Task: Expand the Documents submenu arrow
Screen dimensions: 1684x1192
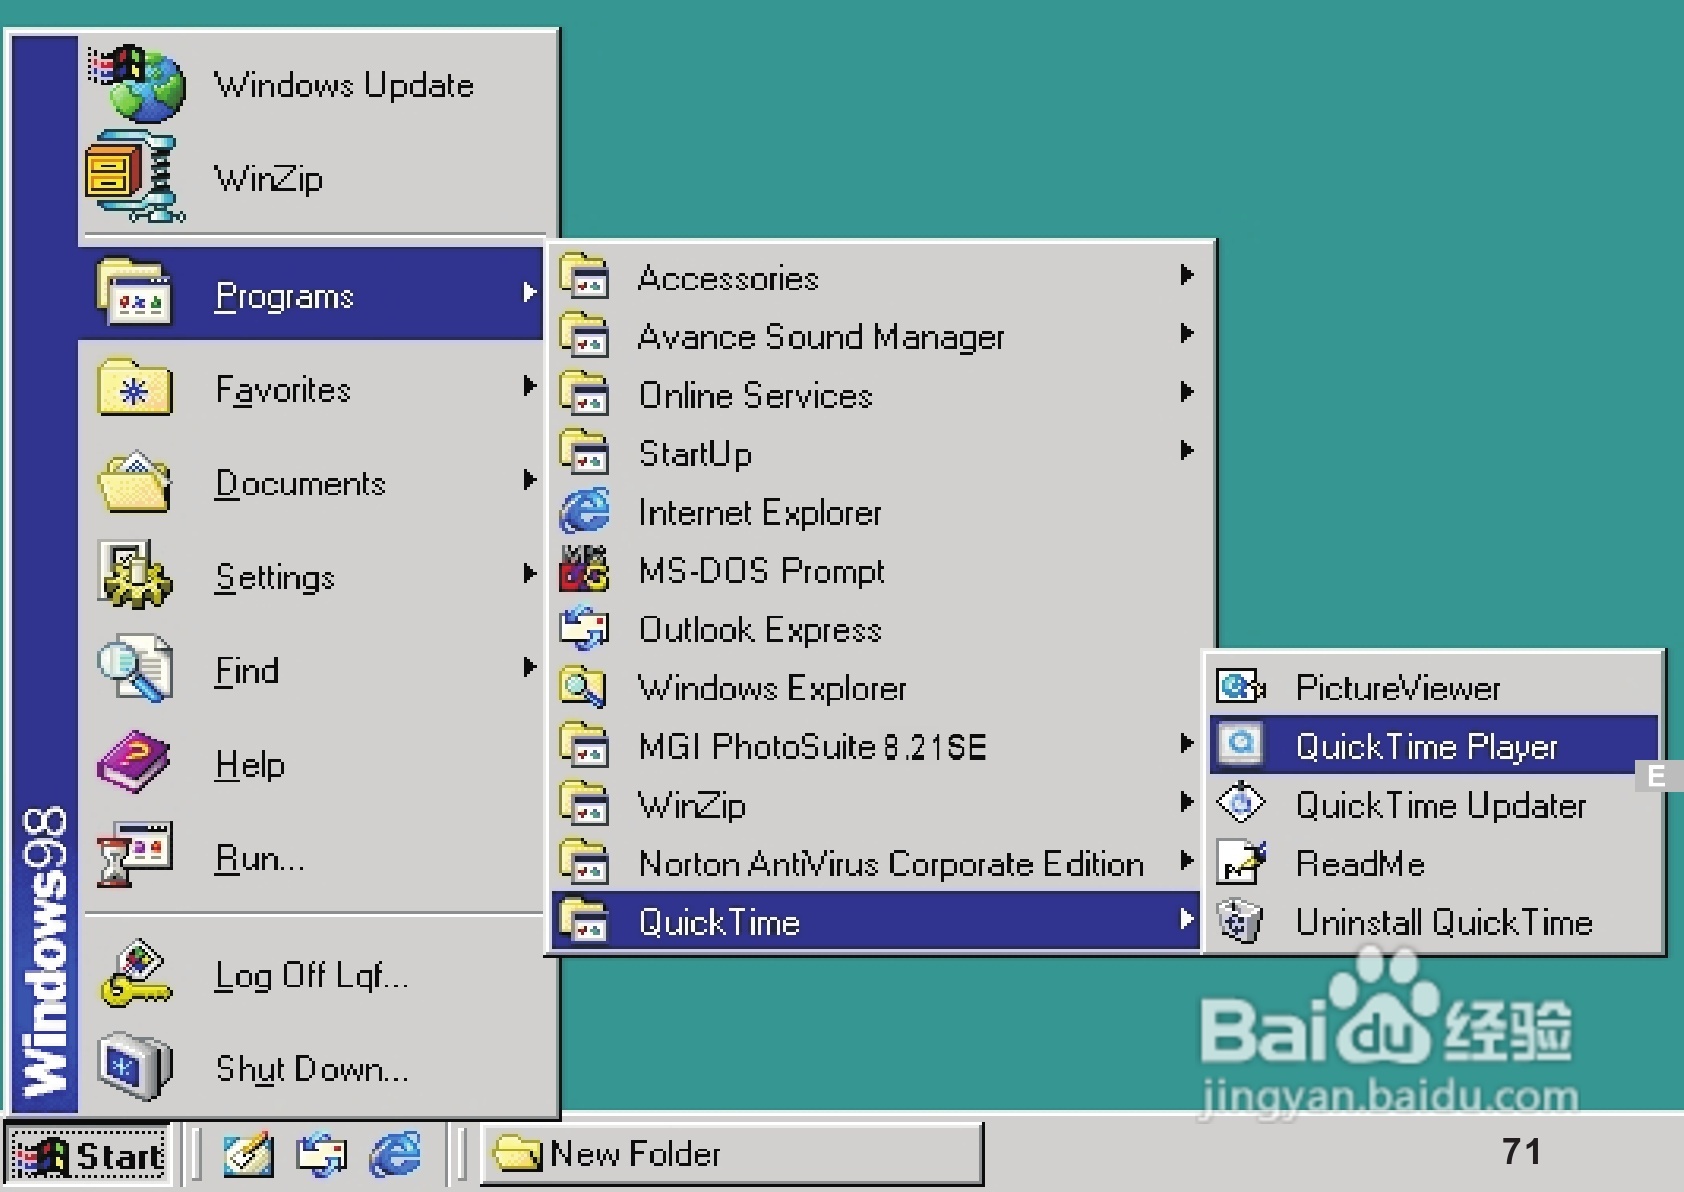Action: pyautogui.click(x=529, y=480)
